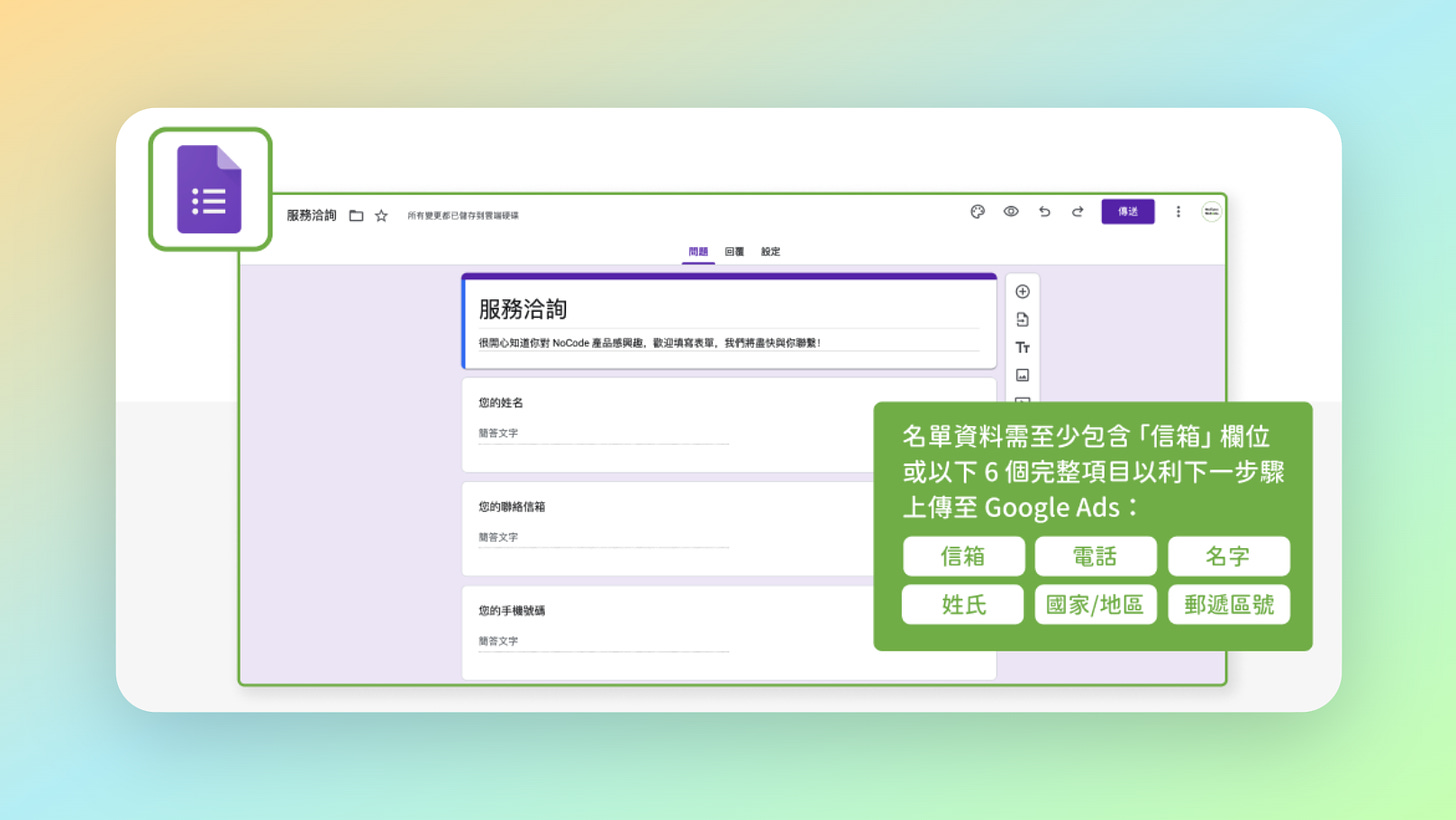1456x820 pixels.
Task: Edit the form description starting 很開心知道
Action: point(728,343)
